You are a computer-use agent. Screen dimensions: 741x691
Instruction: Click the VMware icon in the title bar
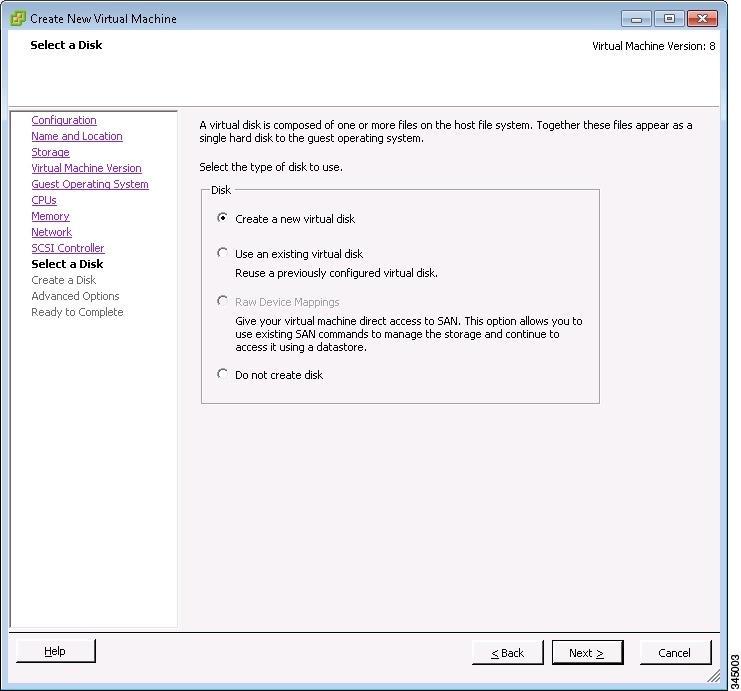pyautogui.click(x=18, y=18)
